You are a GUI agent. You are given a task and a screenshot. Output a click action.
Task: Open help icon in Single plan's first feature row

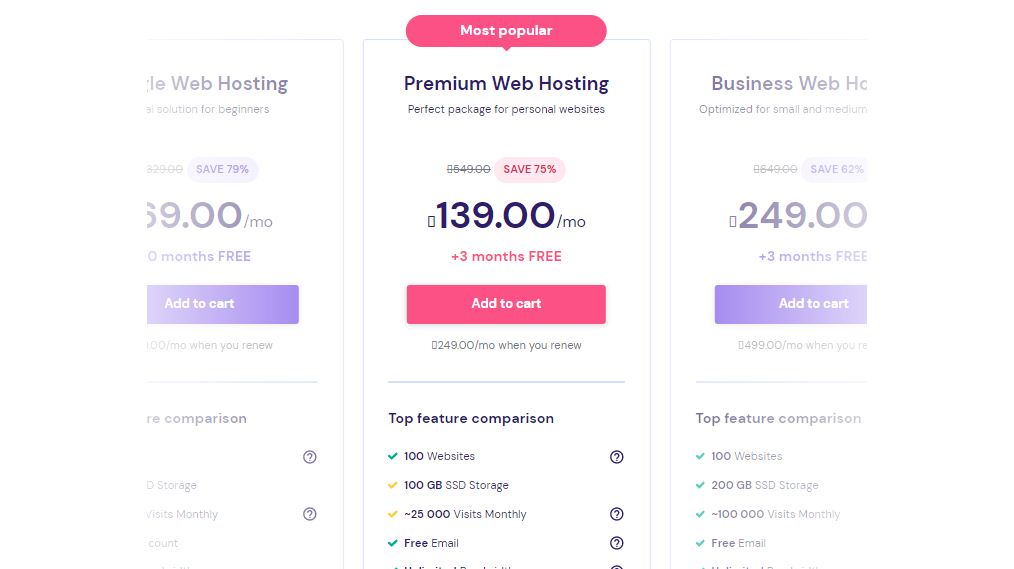(310, 457)
